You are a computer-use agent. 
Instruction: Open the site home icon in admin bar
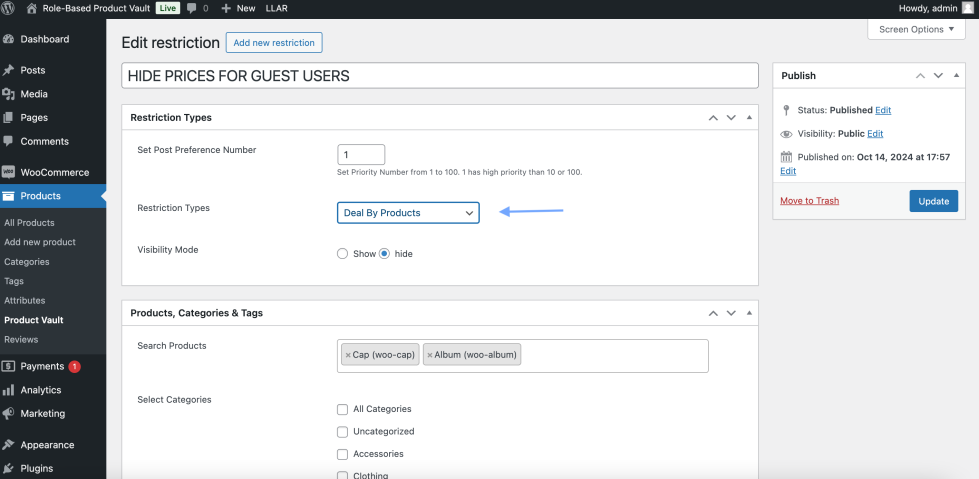(32, 8)
